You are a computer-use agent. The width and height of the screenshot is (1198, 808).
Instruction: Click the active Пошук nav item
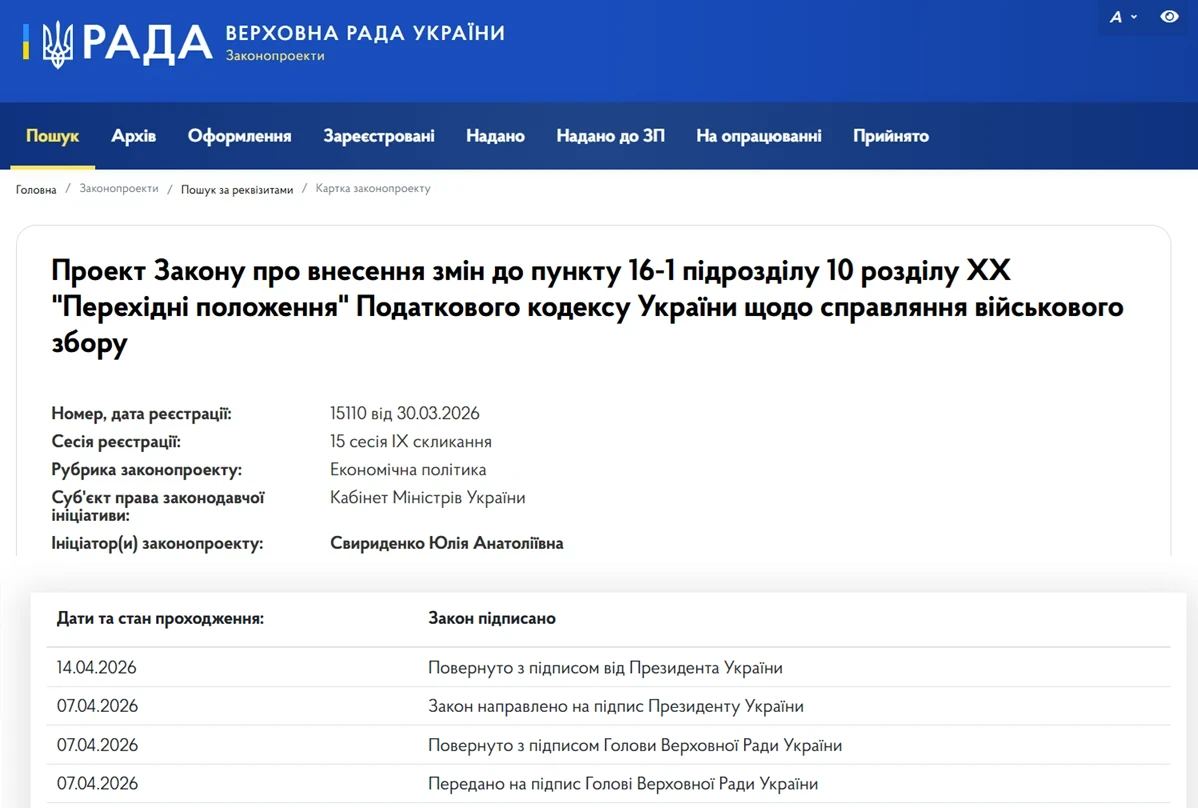[x=52, y=136]
